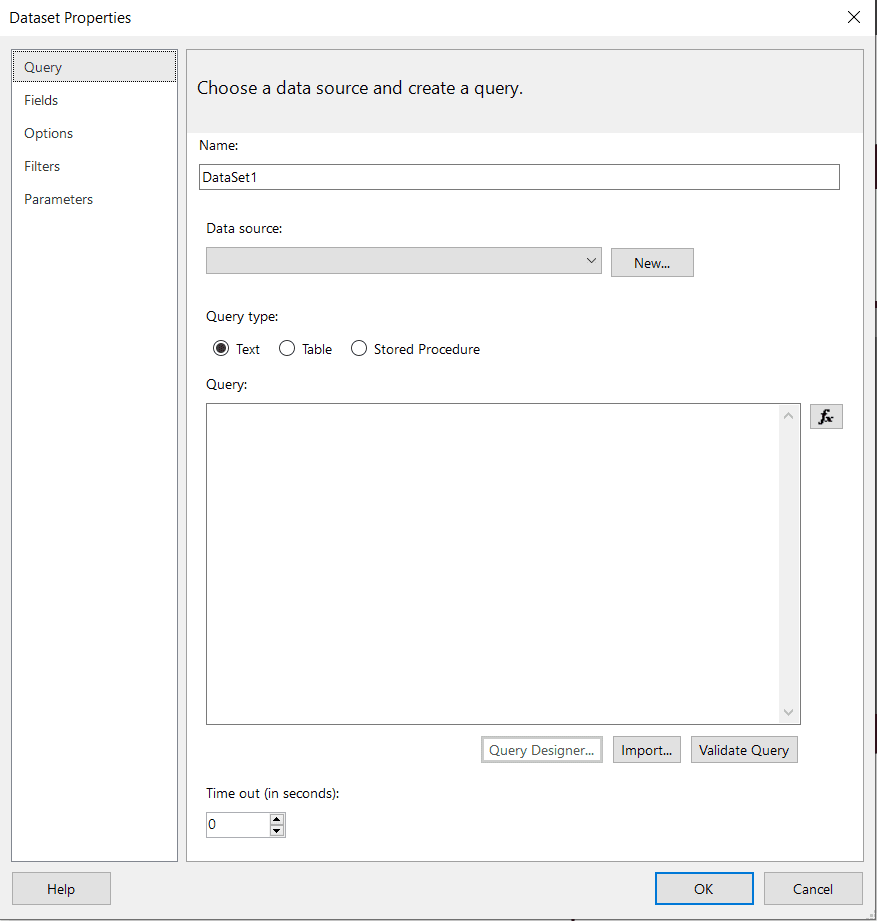This screenshot has width=877, height=921.
Task: Open the Query Designer
Action: click(x=542, y=750)
